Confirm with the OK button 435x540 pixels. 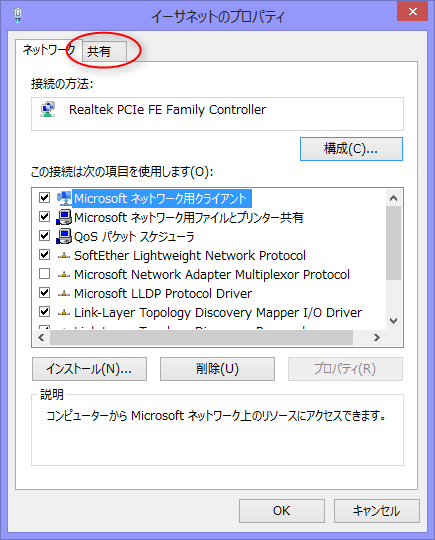pyautogui.click(x=282, y=511)
